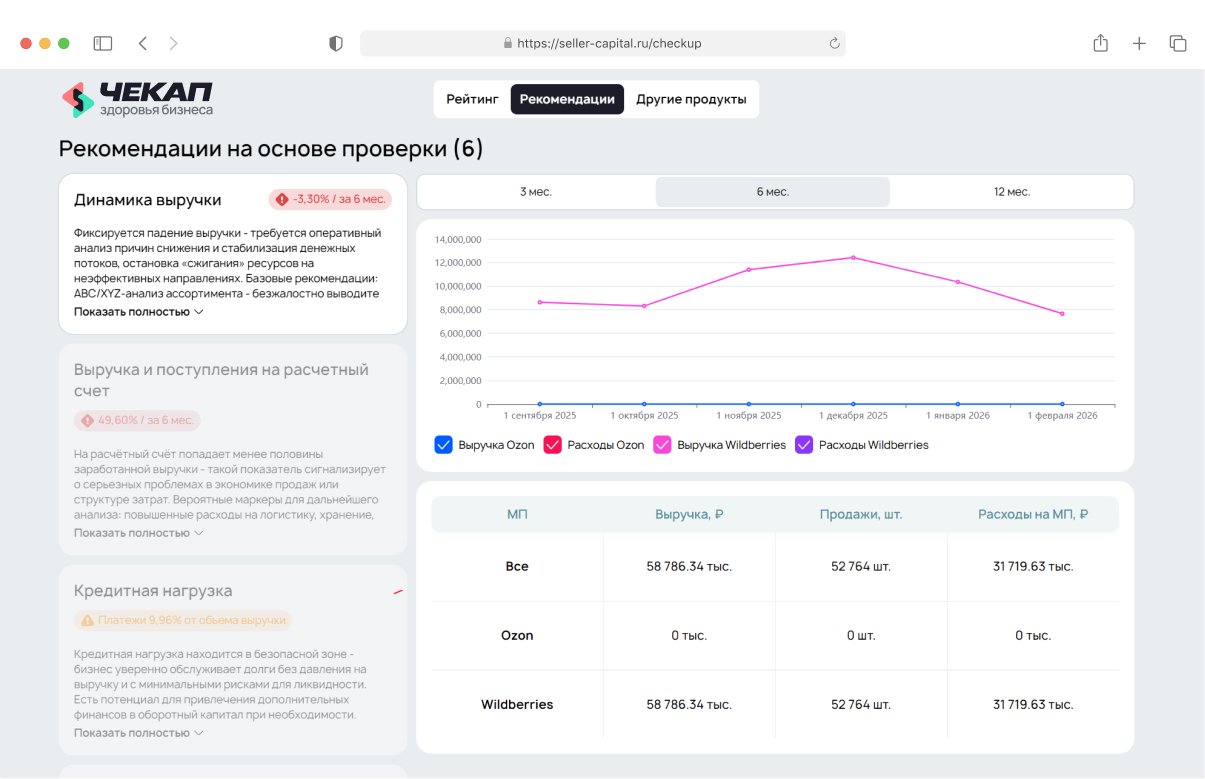
Task: Click the Чекап logo icon
Action: (x=78, y=99)
